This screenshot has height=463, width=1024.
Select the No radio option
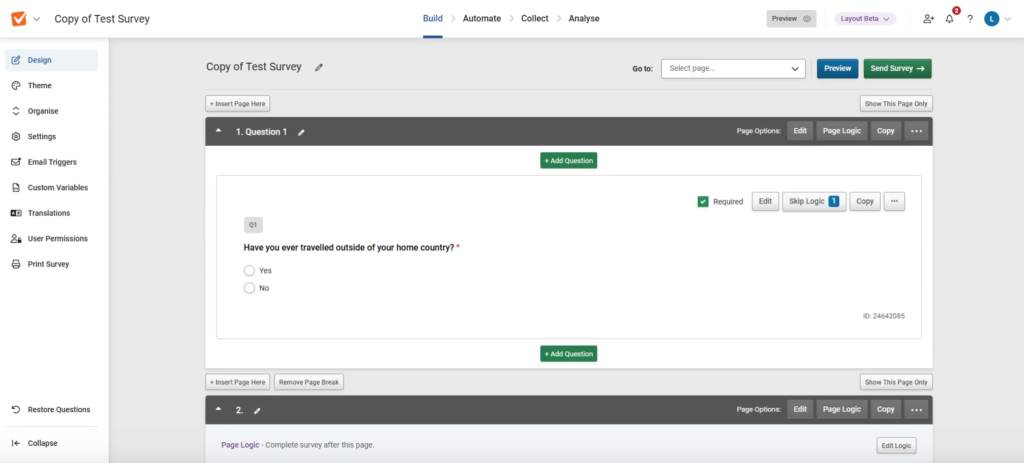click(x=249, y=288)
